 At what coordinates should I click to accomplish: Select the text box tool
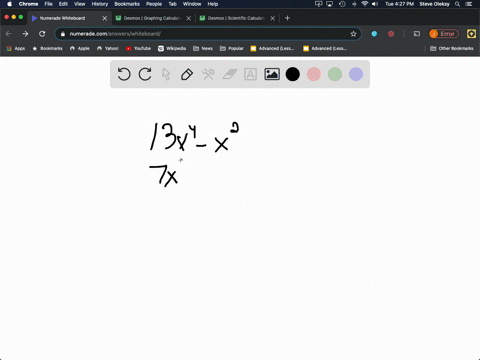pos(250,74)
